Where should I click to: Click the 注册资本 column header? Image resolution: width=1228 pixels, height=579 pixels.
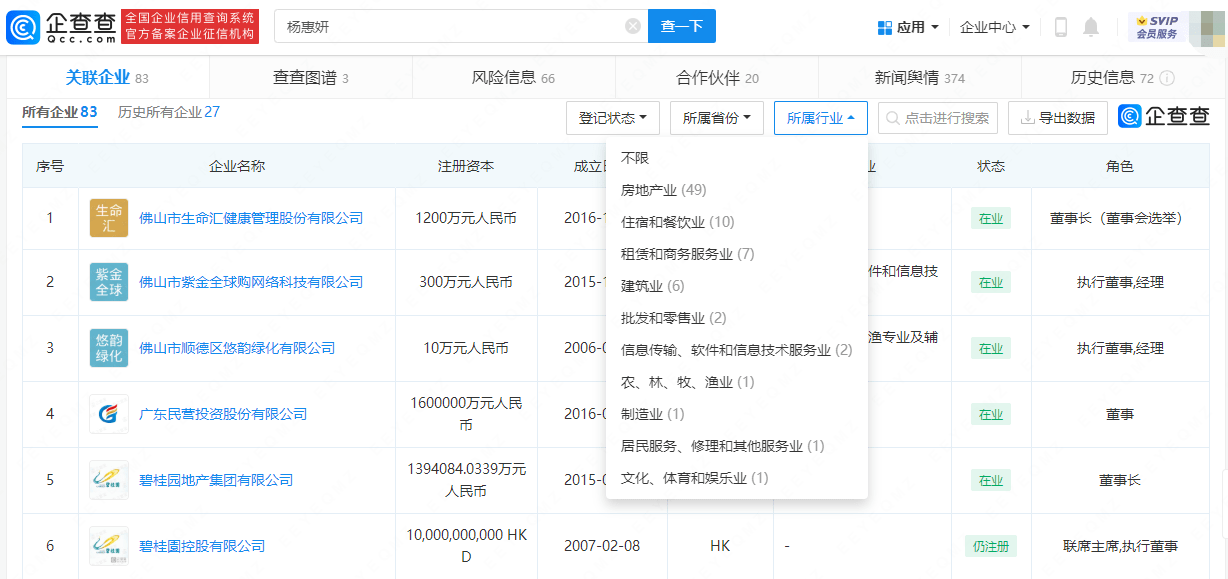coord(466,167)
